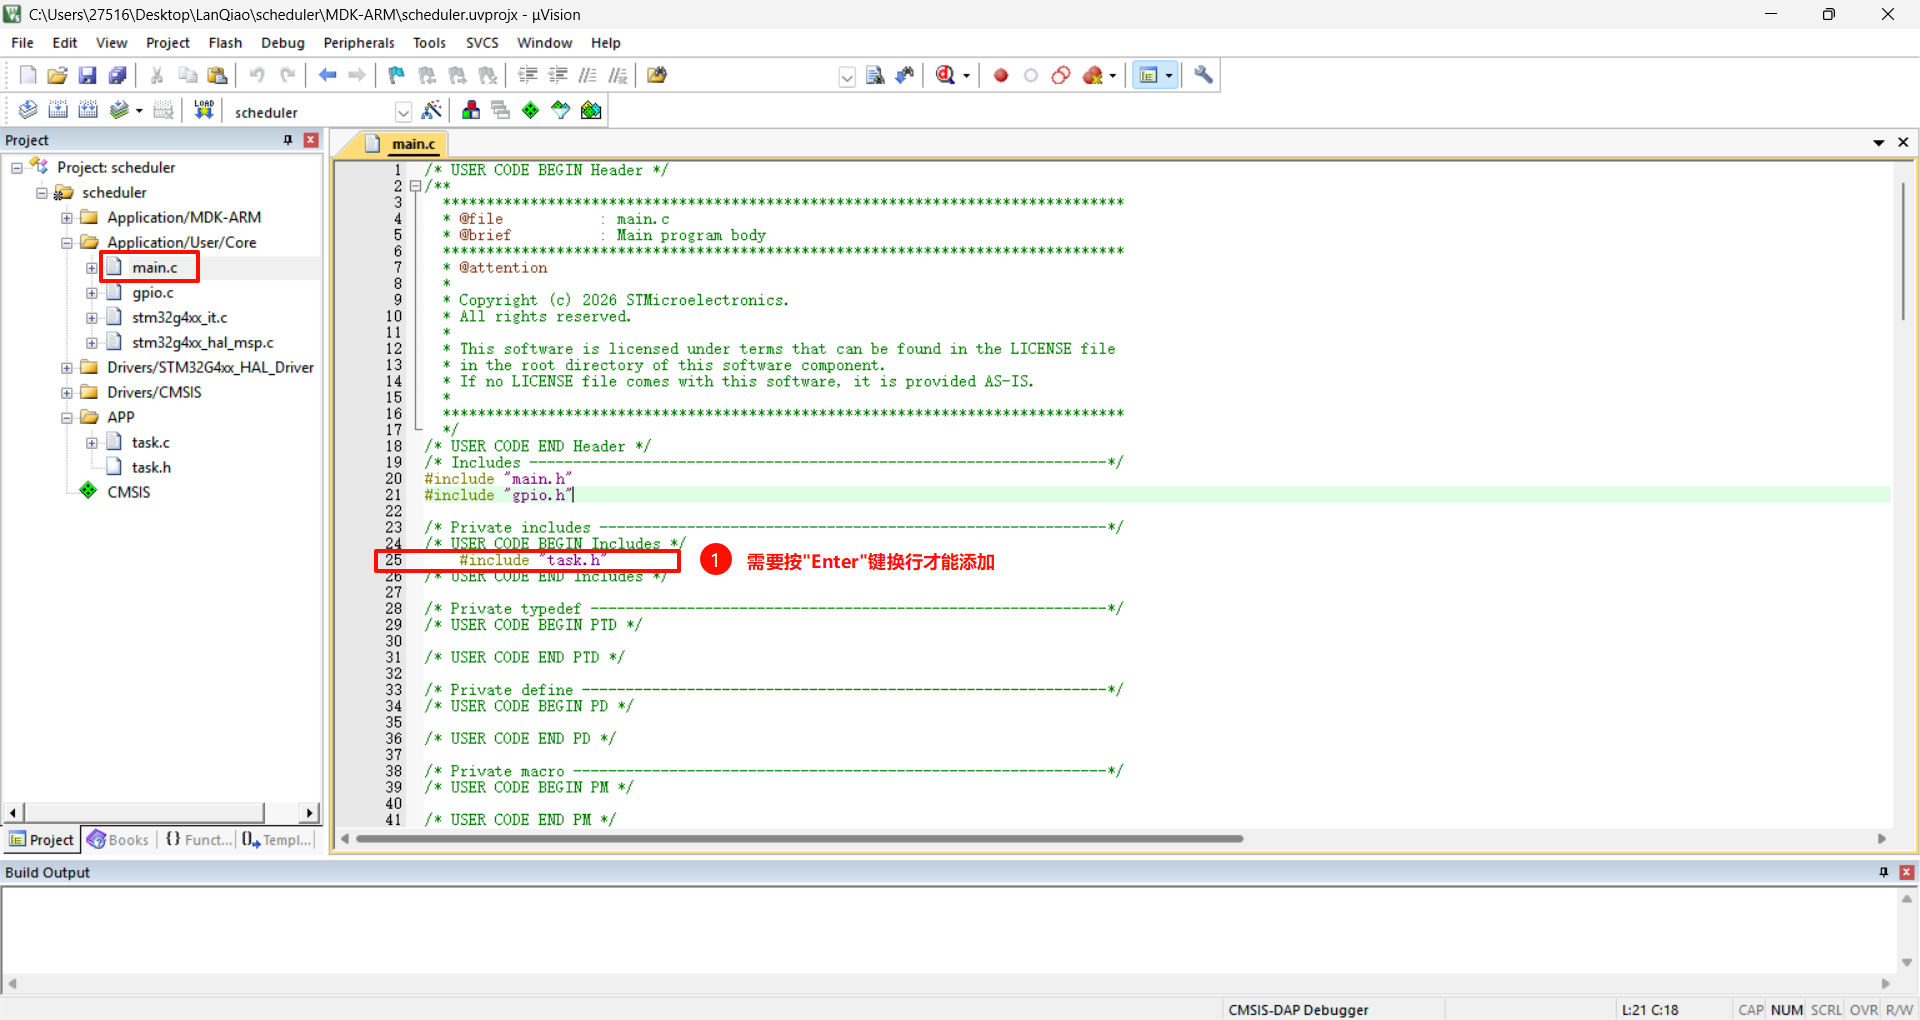Switch to the Templates tab in the project panel
This screenshot has height=1020, width=1920.
(277, 840)
